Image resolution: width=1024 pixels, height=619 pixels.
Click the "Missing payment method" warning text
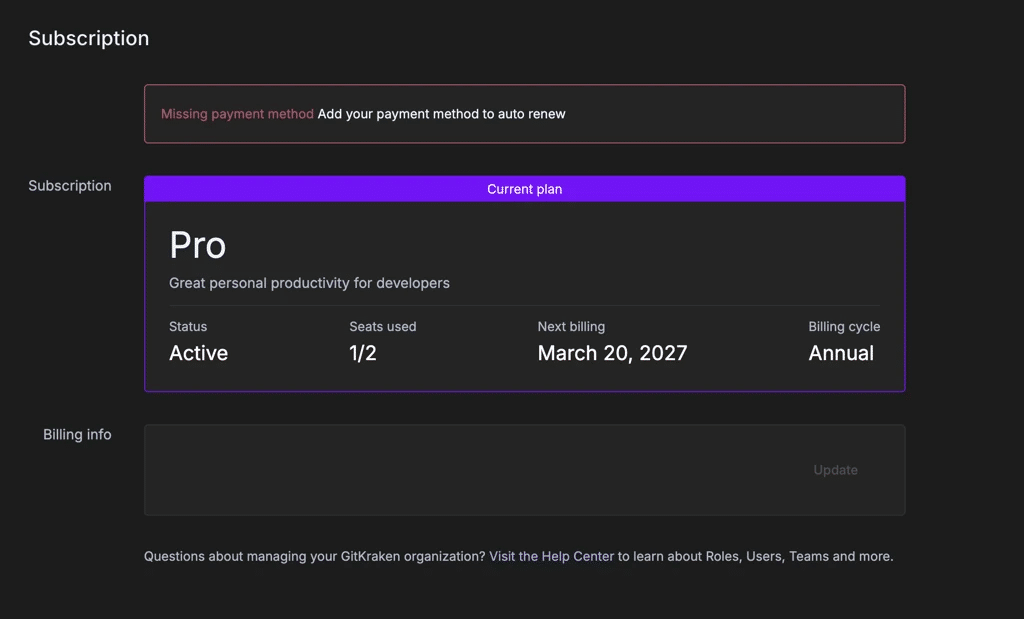(x=237, y=113)
